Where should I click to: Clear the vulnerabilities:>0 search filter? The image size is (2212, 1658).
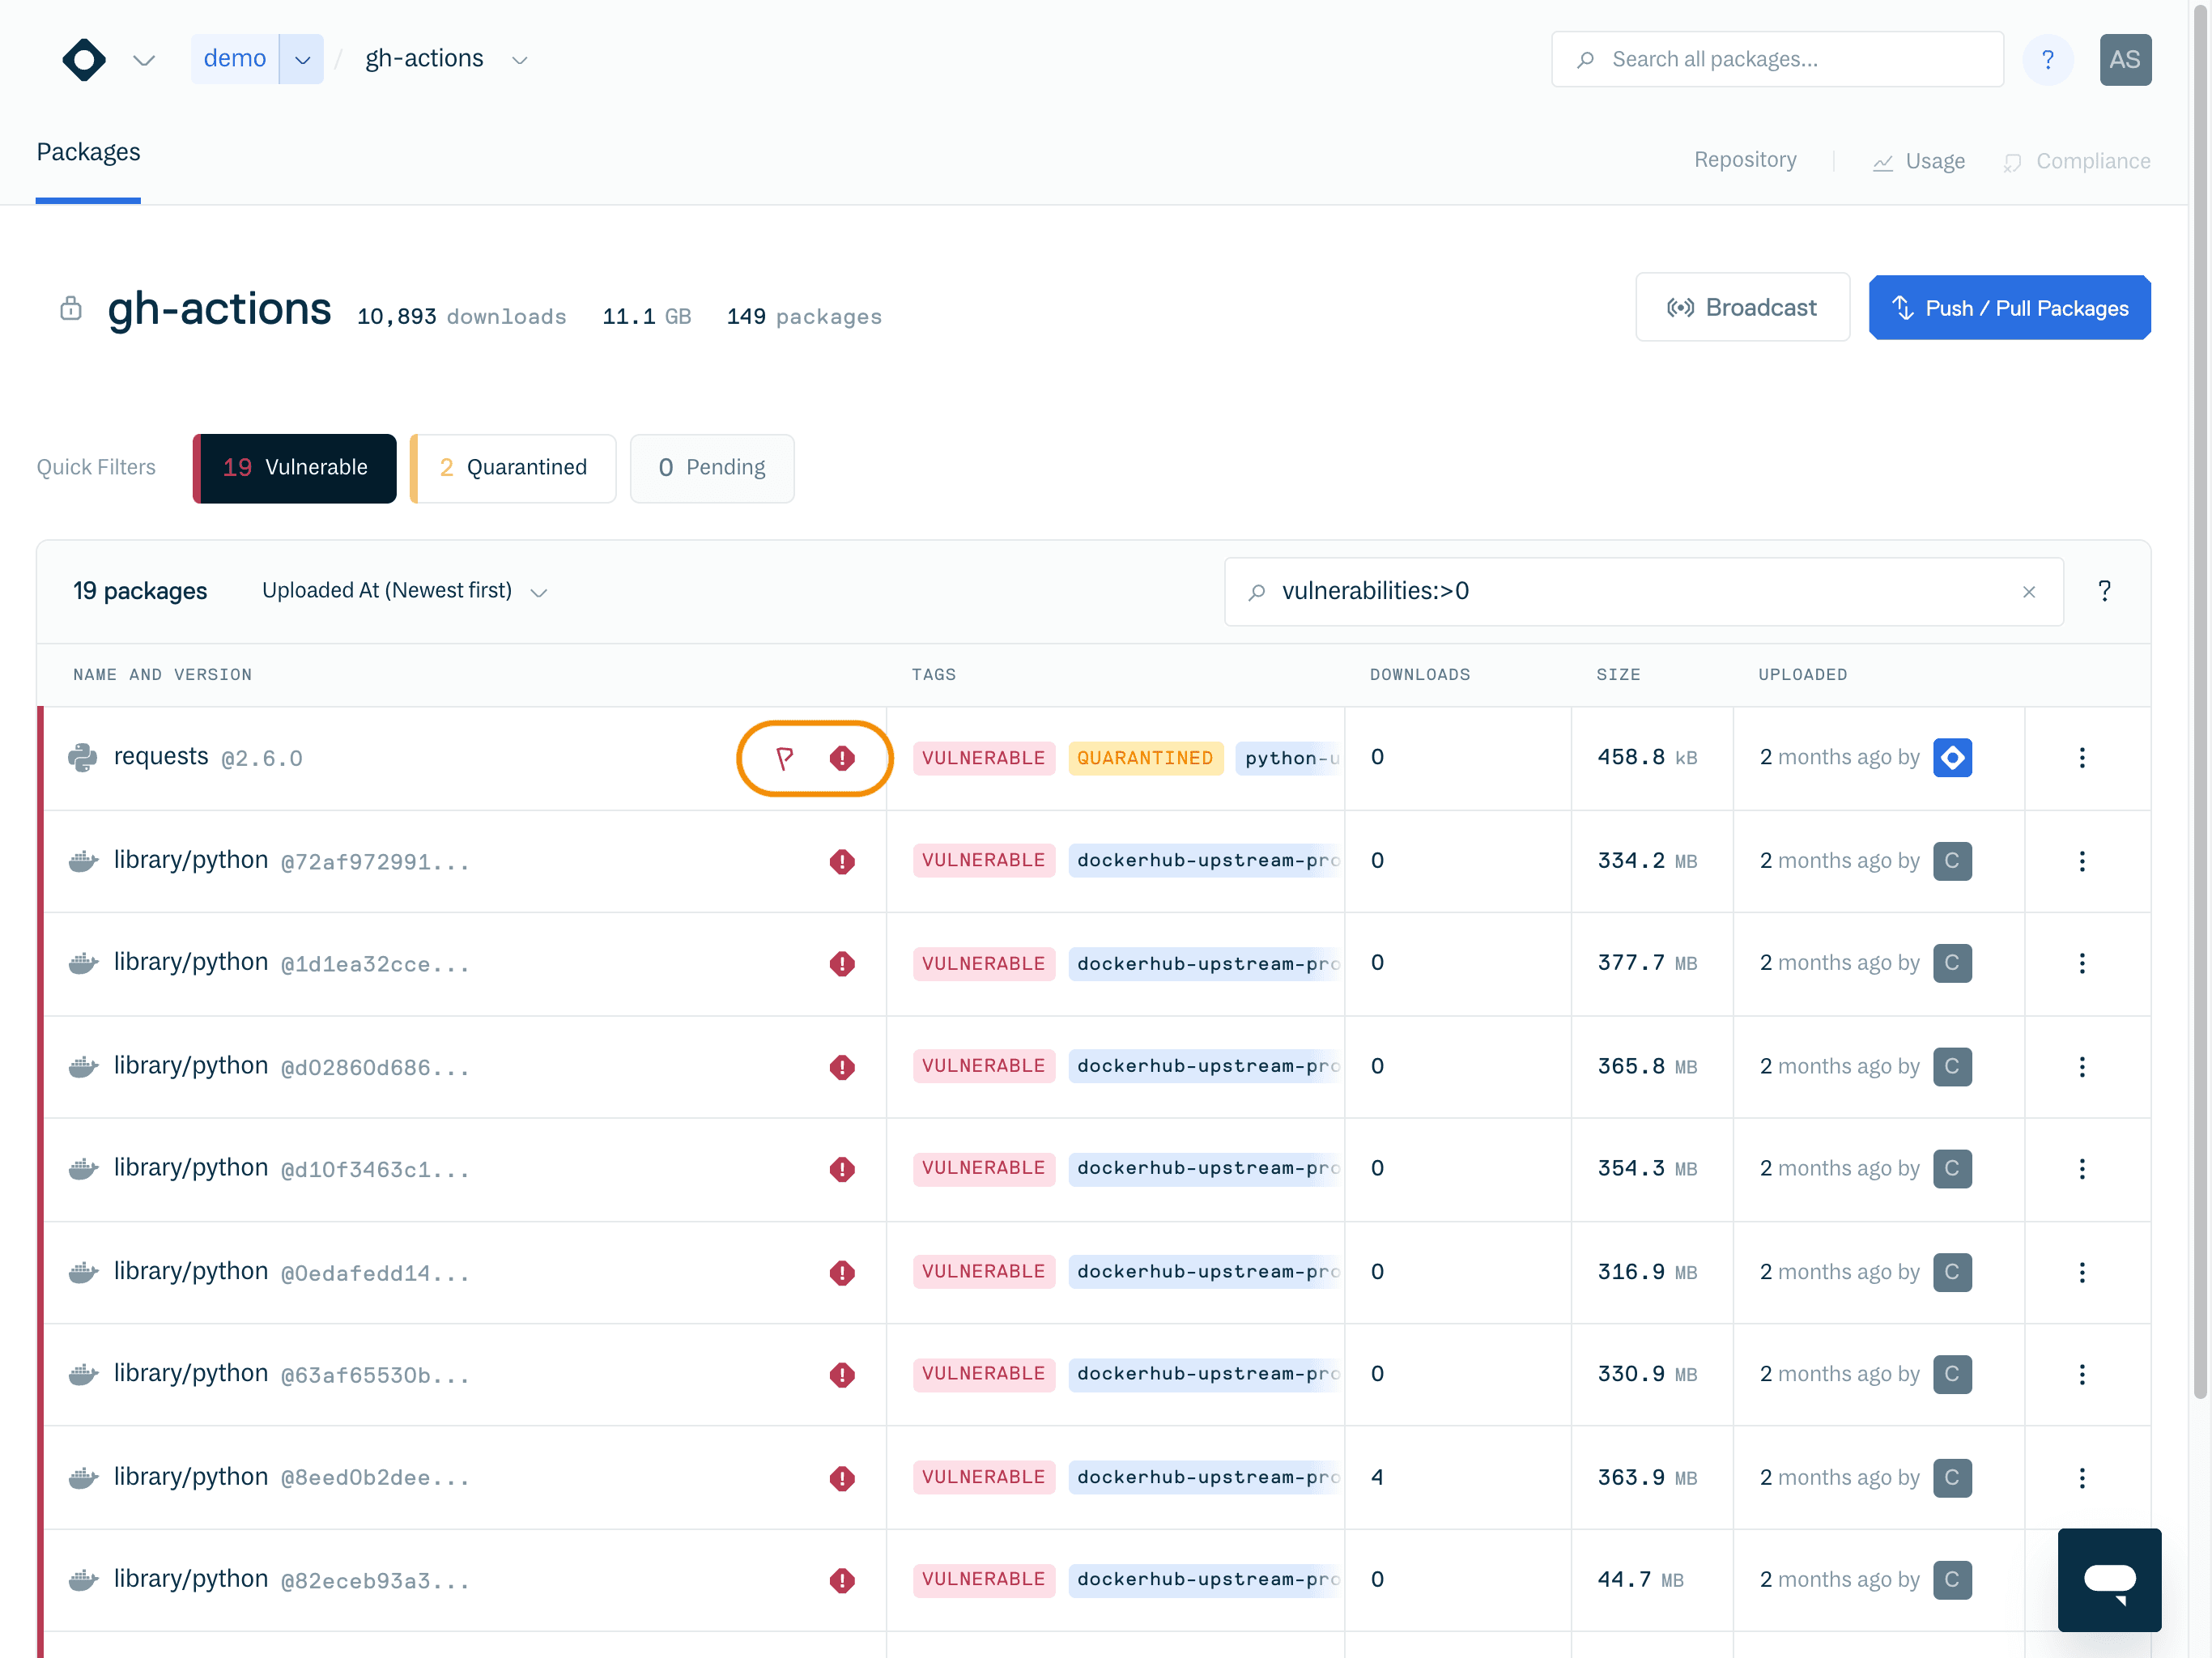tap(2028, 592)
